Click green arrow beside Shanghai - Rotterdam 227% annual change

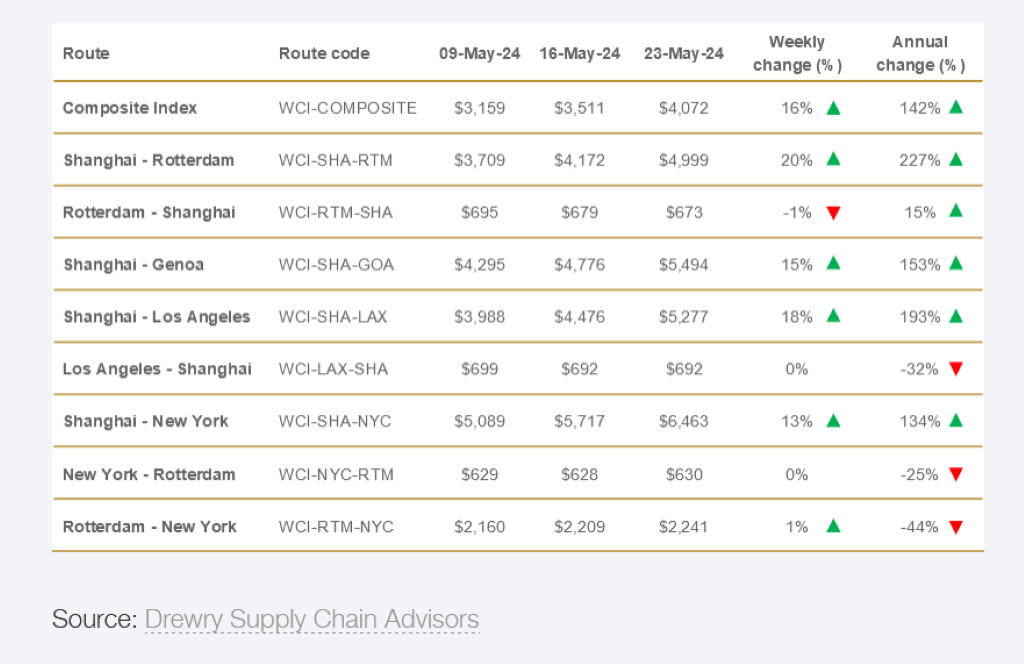[956, 159]
